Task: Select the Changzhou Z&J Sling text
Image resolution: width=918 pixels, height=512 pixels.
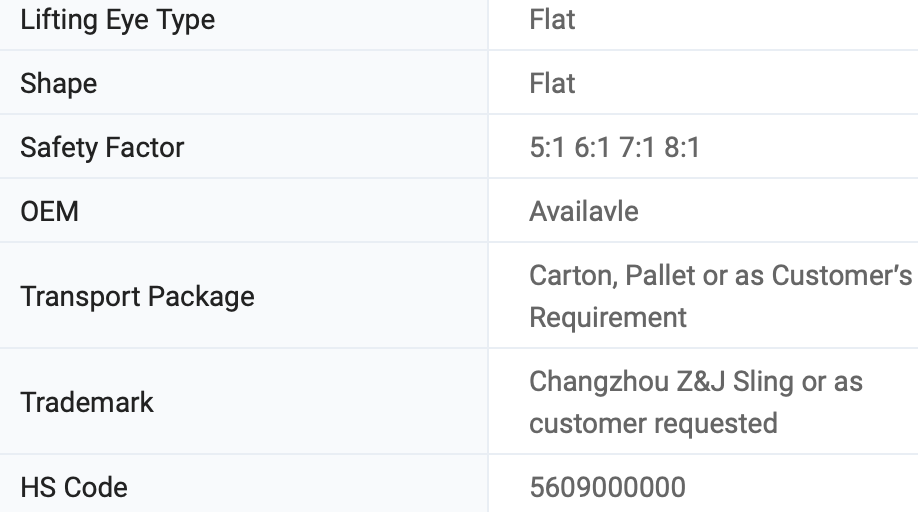Action: click(x=662, y=382)
